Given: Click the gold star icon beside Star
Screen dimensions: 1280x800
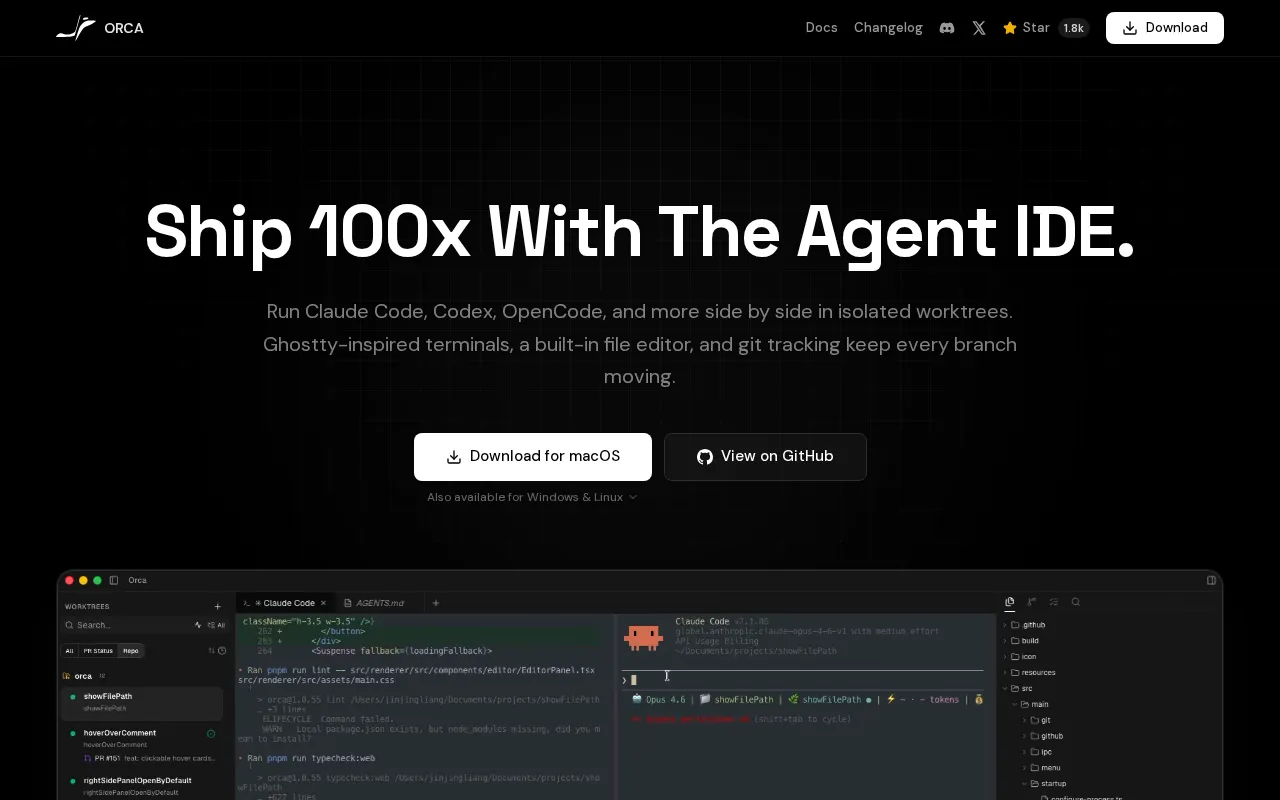Looking at the screenshot, I should click(1010, 28).
